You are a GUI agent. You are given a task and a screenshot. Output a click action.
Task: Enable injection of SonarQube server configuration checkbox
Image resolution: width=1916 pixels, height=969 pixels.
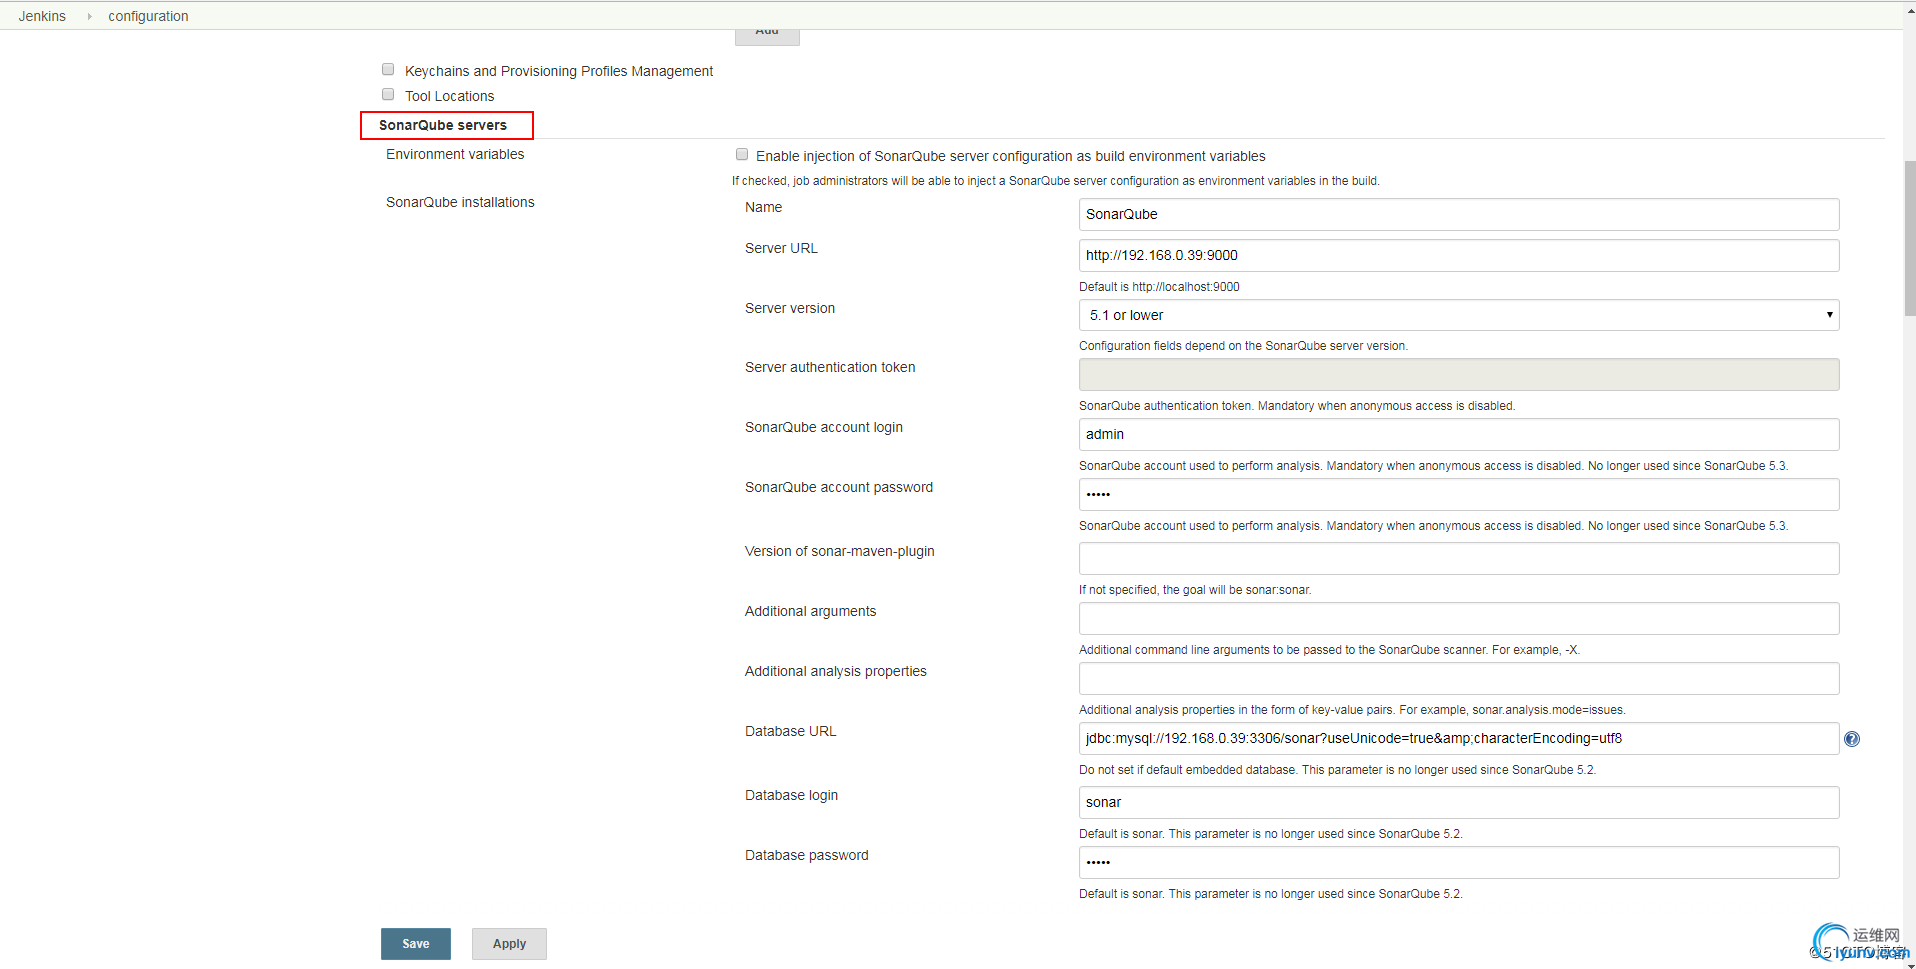point(742,154)
